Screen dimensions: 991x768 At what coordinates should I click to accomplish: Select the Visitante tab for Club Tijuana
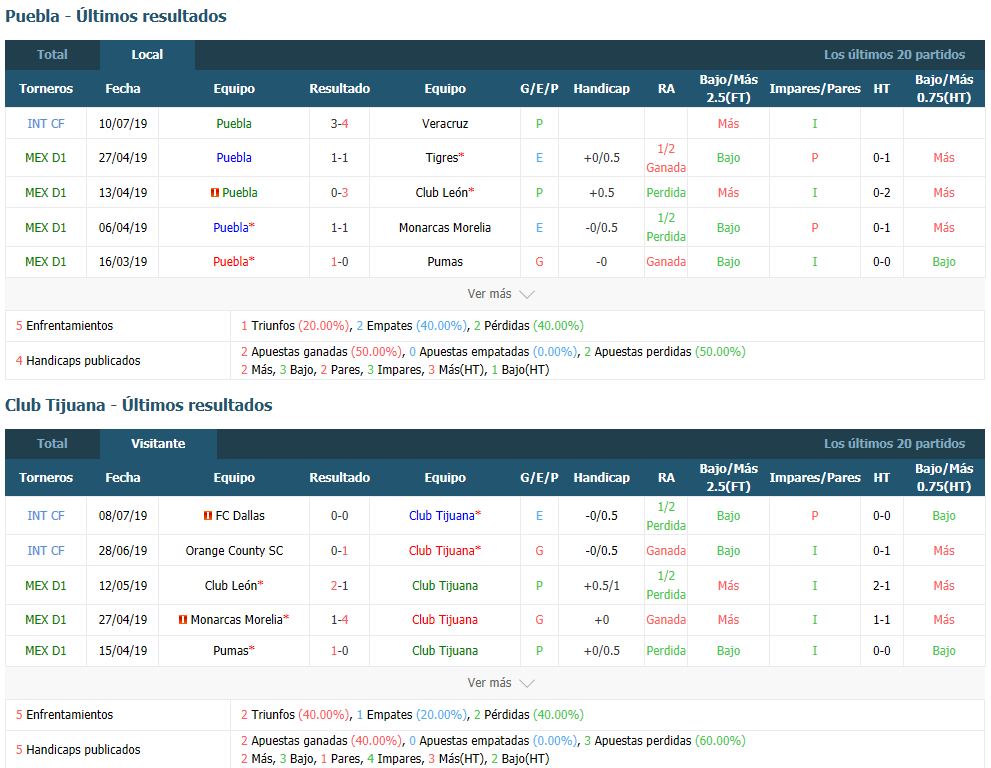(x=158, y=444)
